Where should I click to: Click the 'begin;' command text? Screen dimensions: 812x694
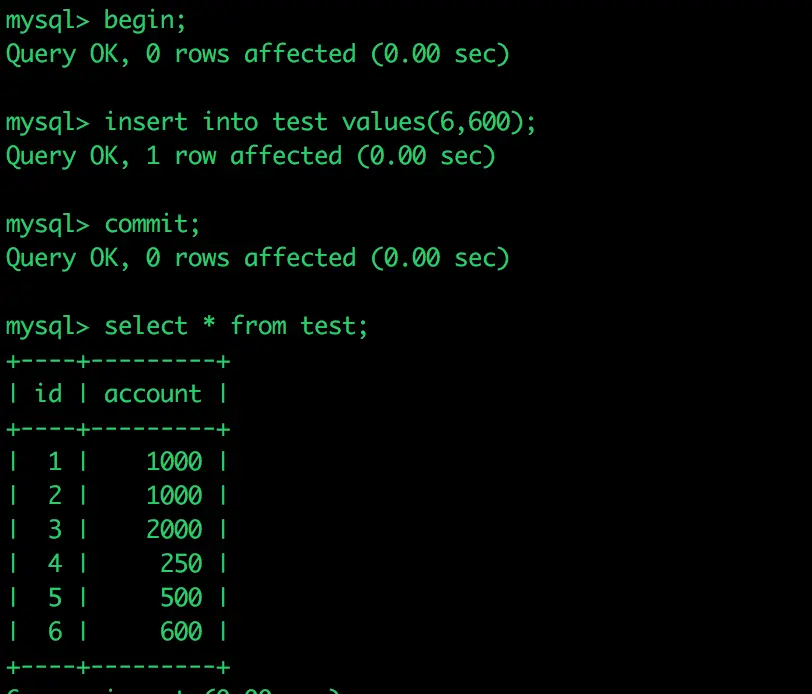point(144,21)
